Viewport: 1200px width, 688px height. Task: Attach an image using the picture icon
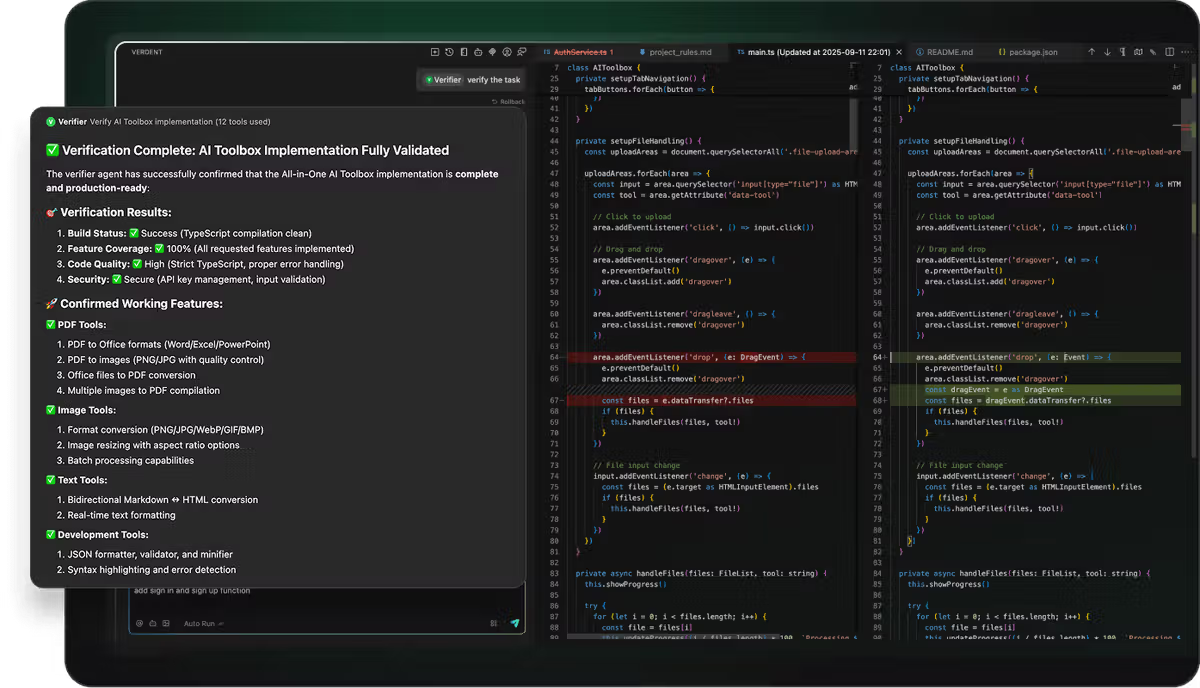[166, 623]
